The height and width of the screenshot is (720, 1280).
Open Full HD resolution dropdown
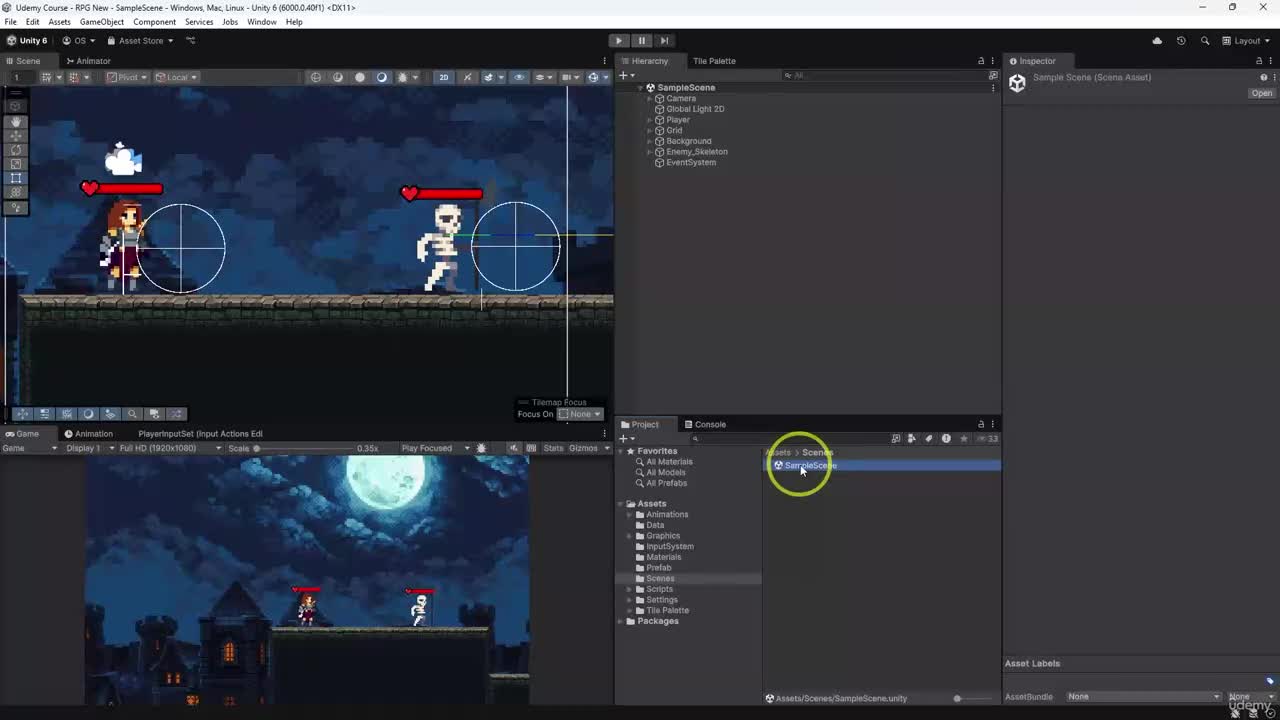click(170, 448)
